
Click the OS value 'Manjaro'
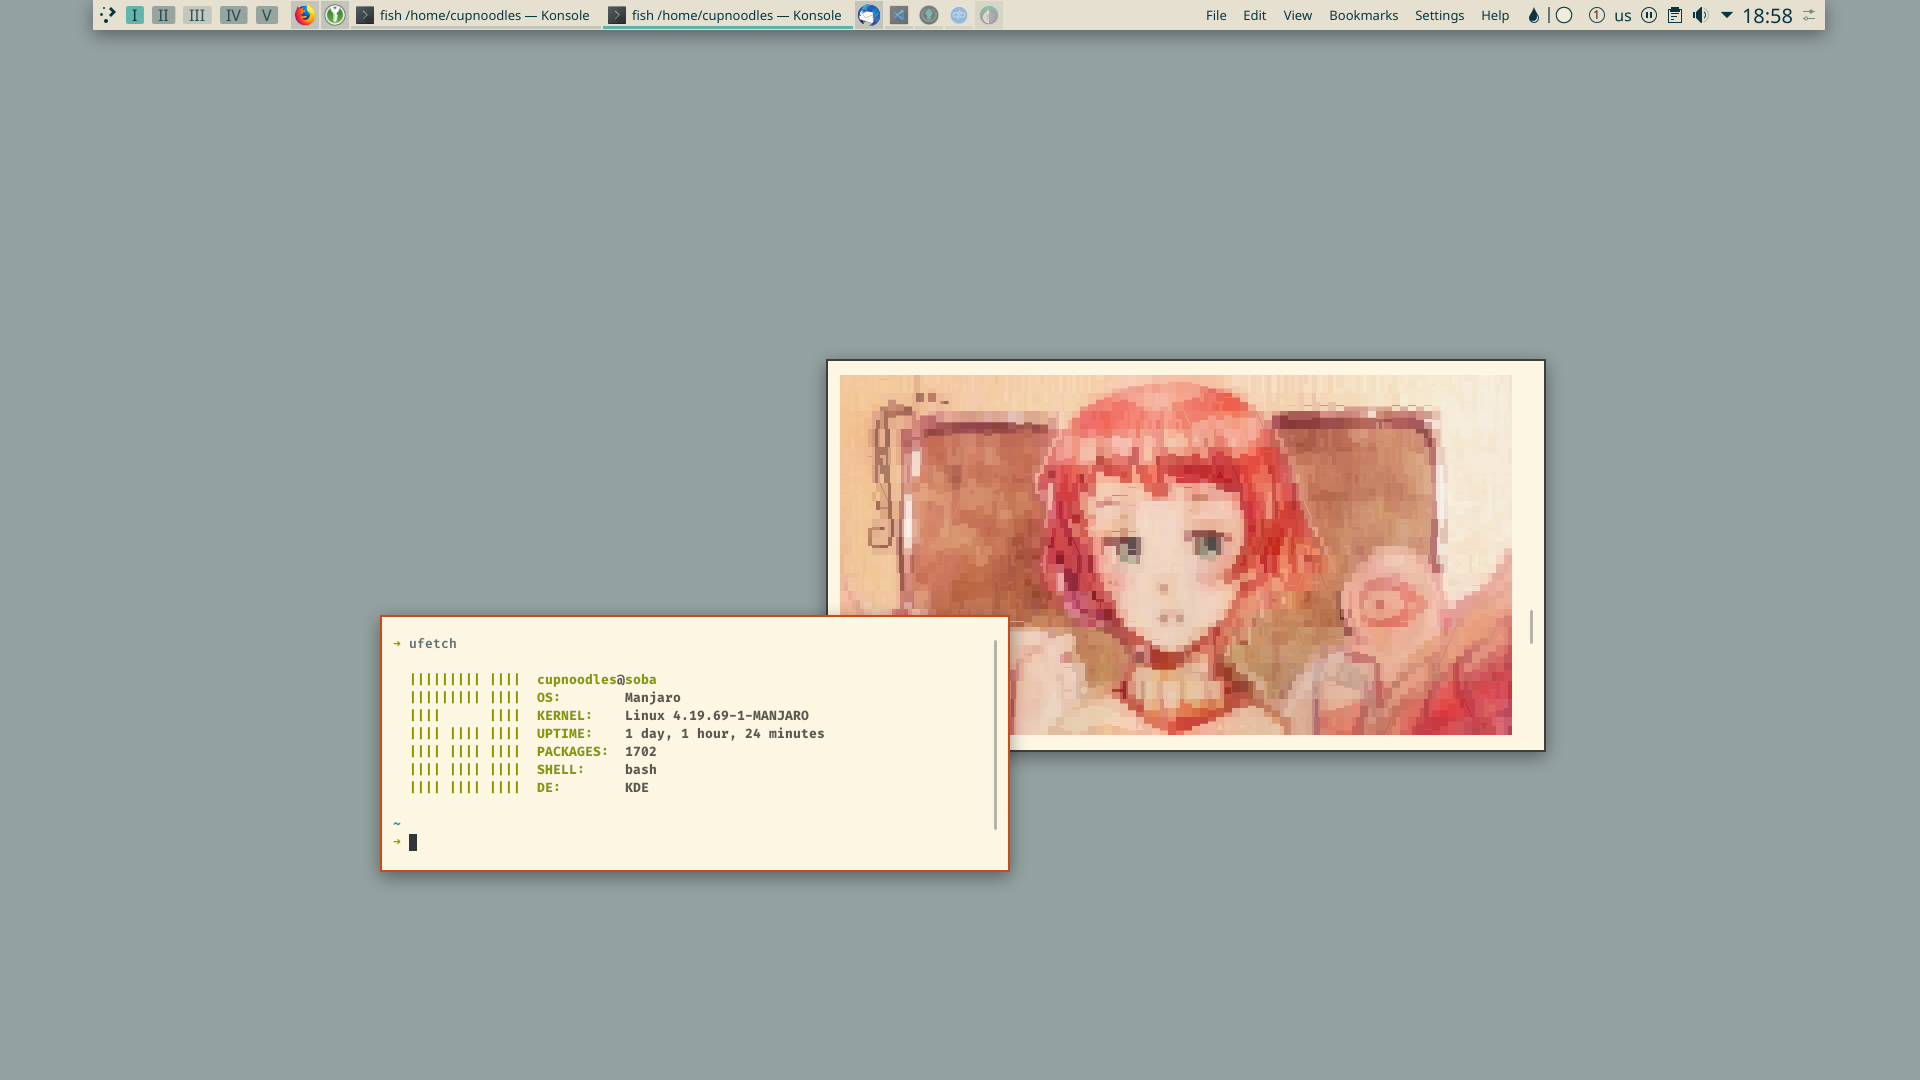coord(652,697)
